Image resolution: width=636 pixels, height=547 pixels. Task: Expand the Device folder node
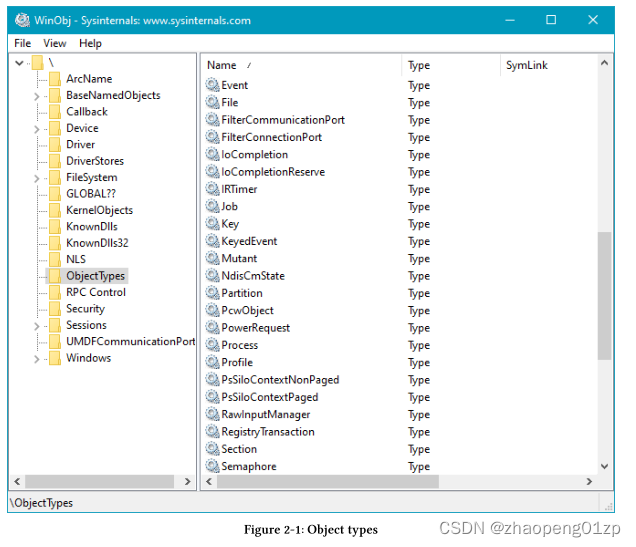(x=37, y=129)
